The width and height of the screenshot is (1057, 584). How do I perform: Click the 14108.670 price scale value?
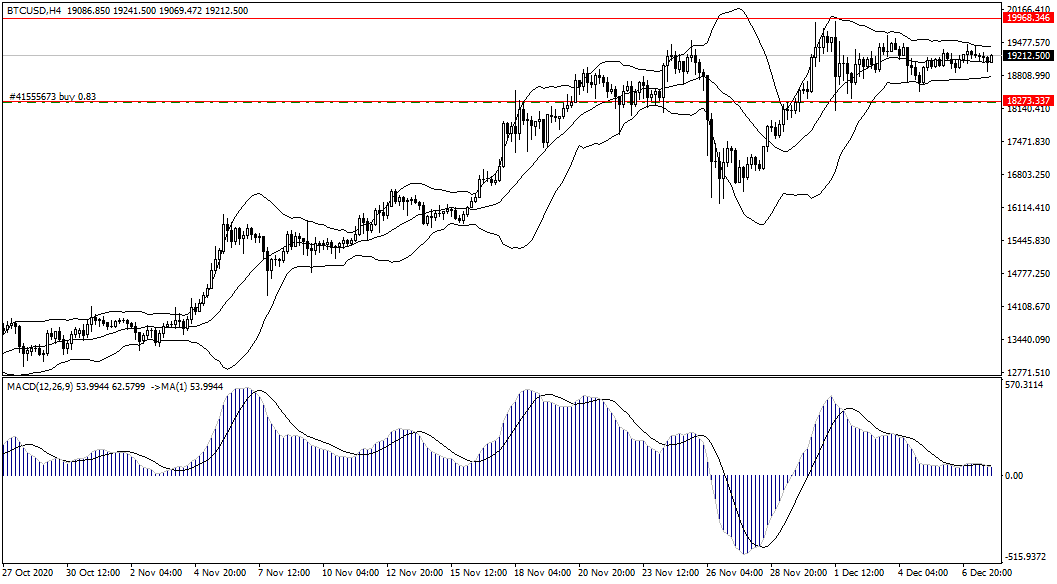pyautogui.click(x=1028, y=307)
